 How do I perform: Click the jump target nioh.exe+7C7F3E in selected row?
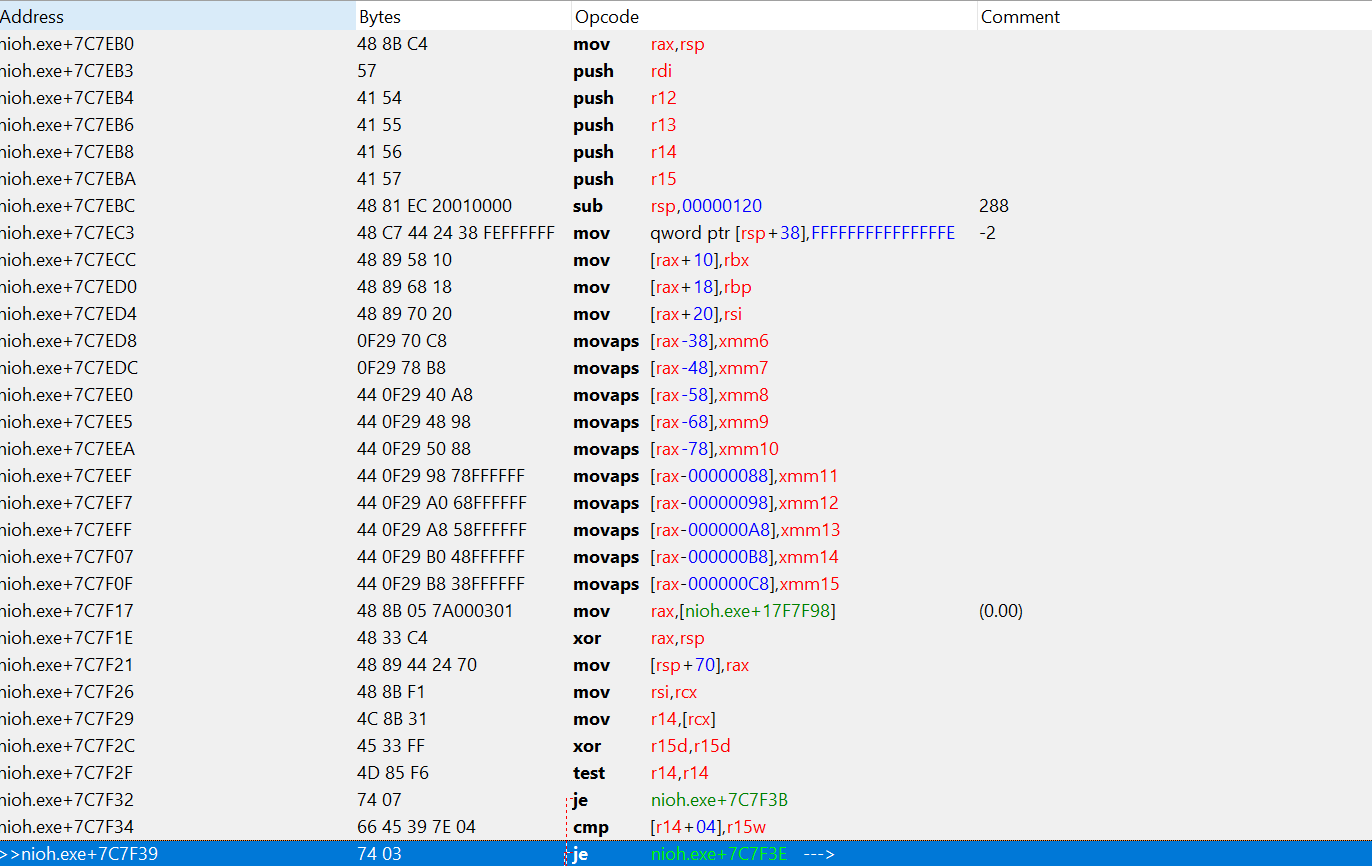point(718,854)
